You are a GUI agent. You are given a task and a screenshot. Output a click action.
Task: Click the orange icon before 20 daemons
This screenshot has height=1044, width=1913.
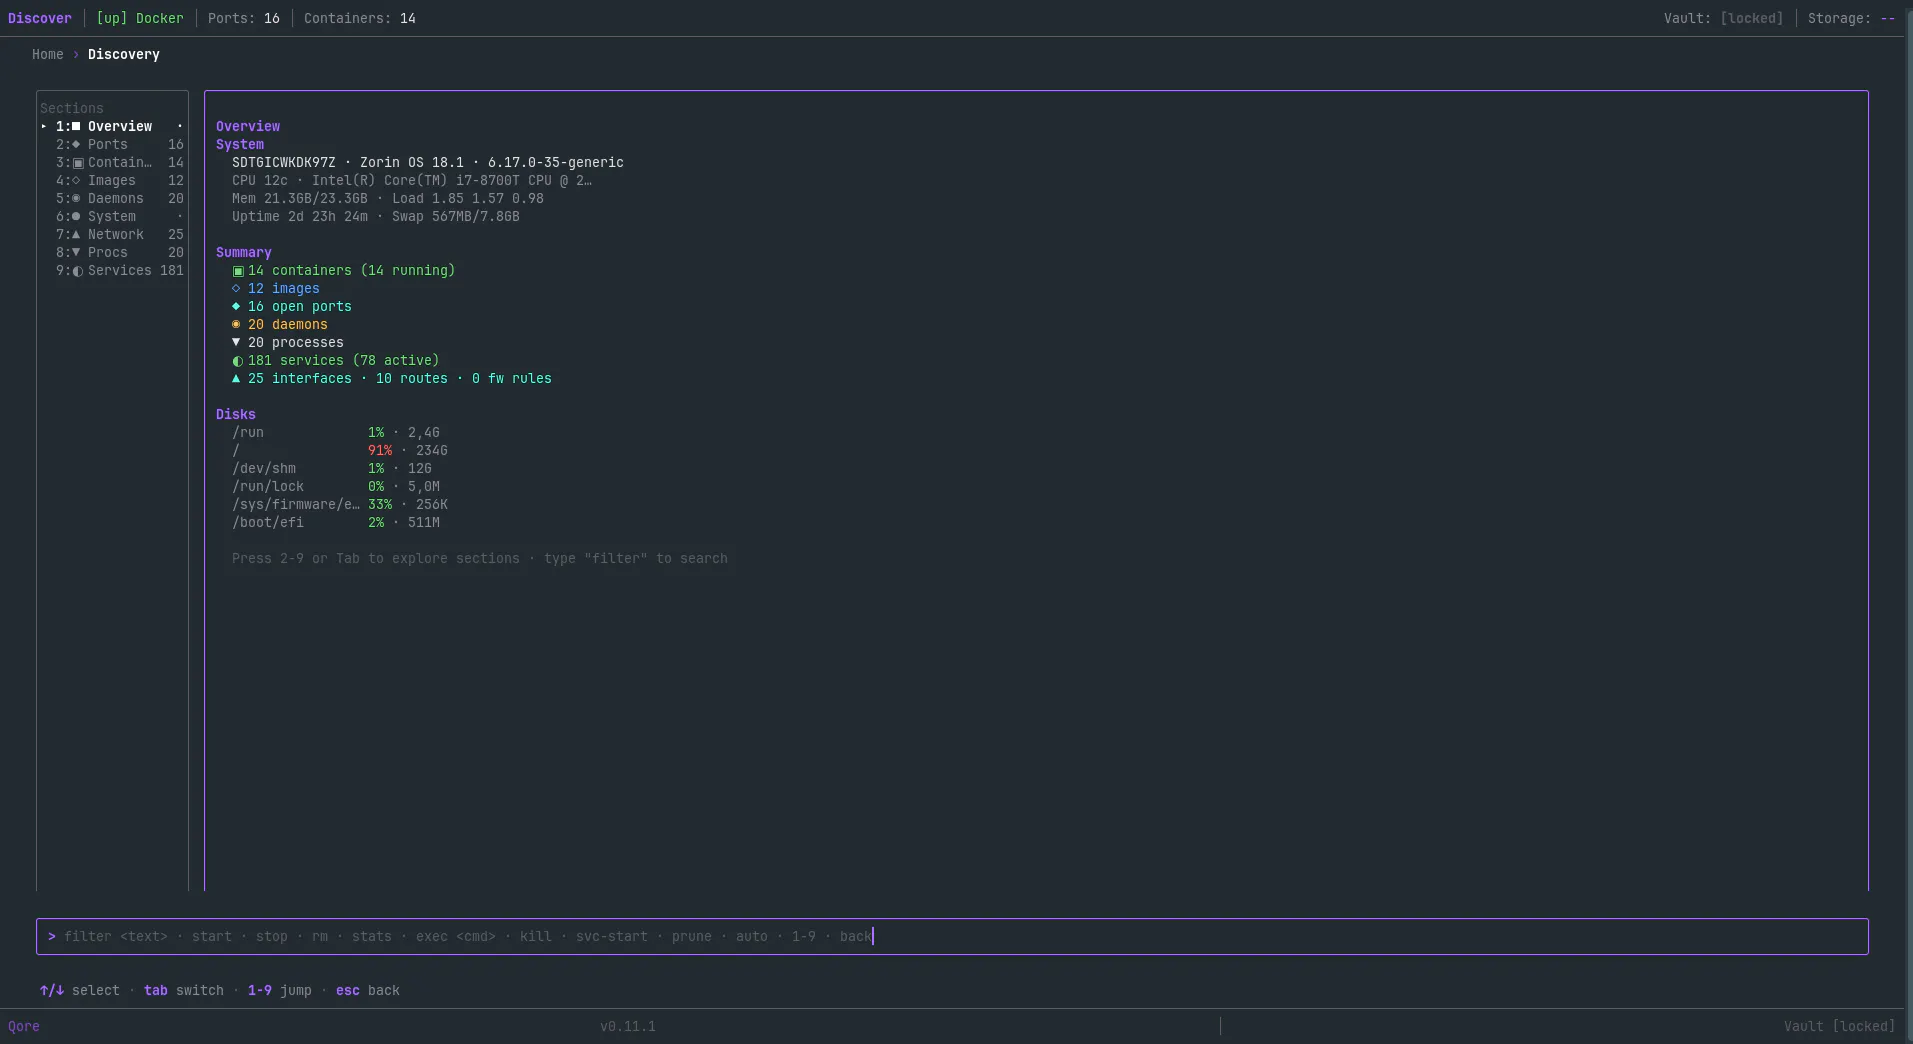tap(236, 324)
